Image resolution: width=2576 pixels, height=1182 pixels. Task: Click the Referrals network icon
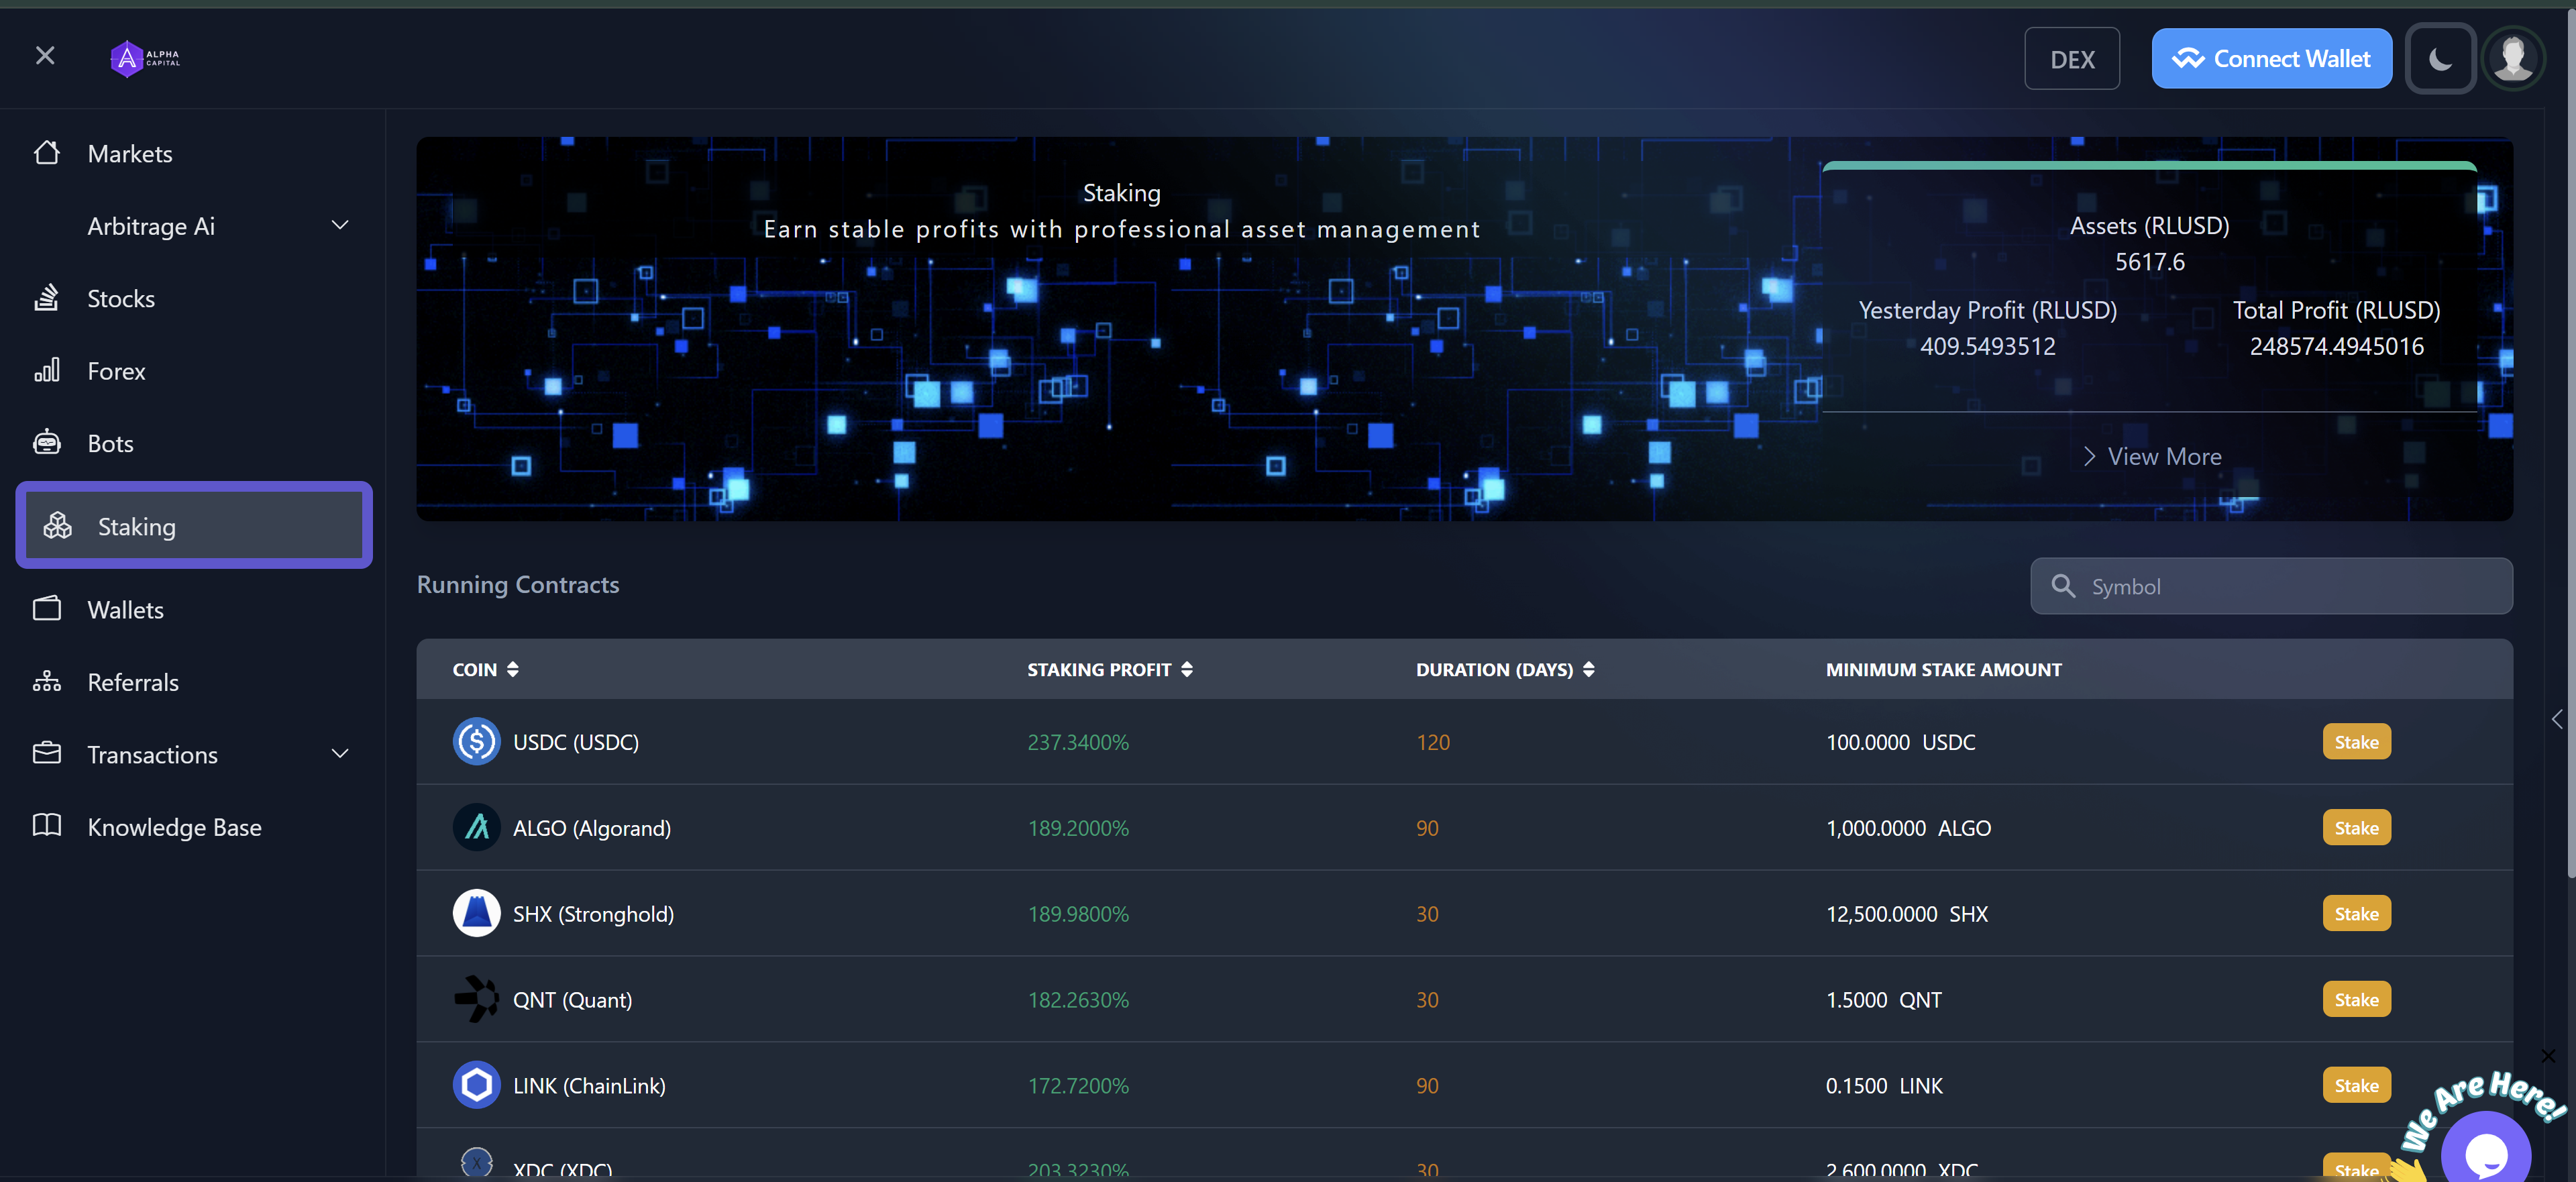pos(47,681)
